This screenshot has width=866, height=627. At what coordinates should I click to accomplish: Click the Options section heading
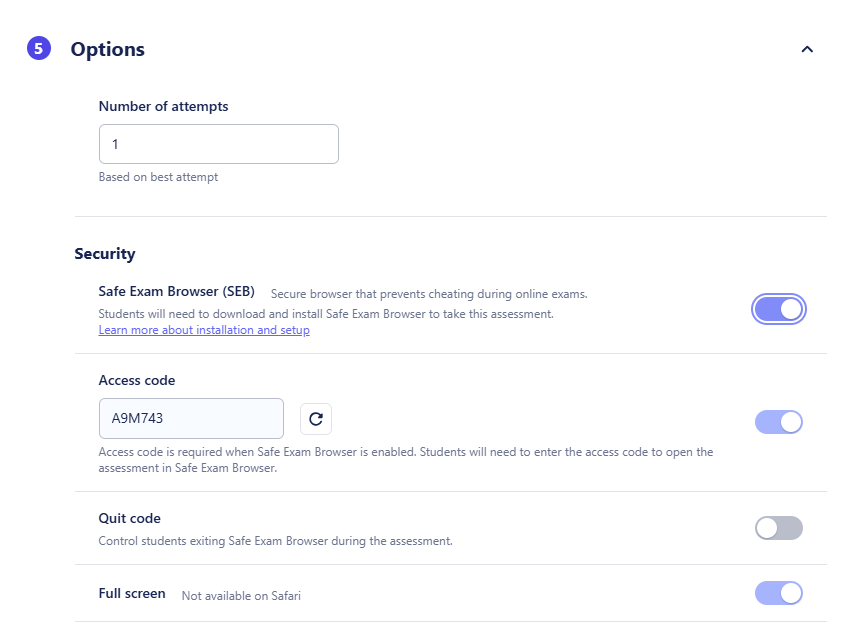(x=107, y=49)
